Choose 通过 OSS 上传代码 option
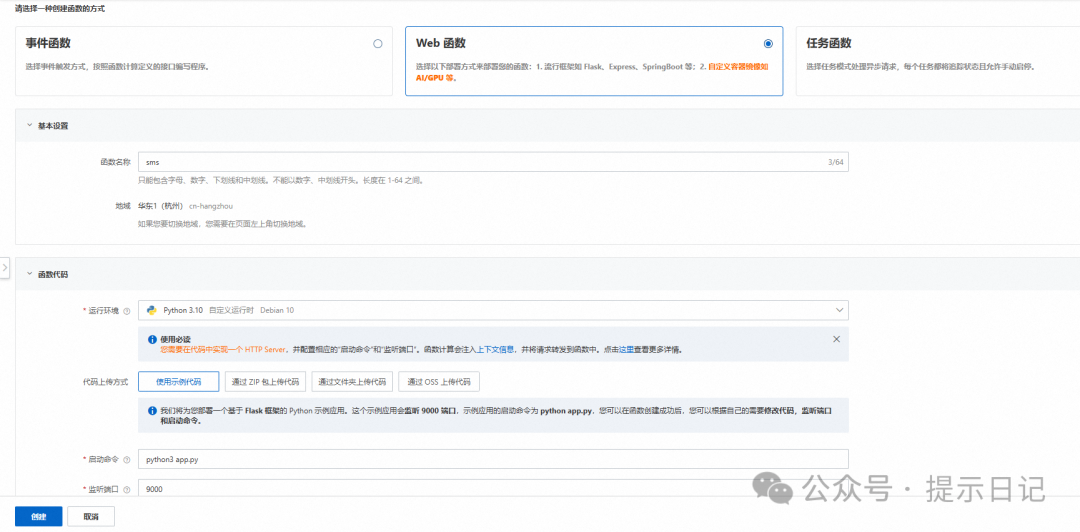This screenshot has width=1080, height=532. [439, 382]
